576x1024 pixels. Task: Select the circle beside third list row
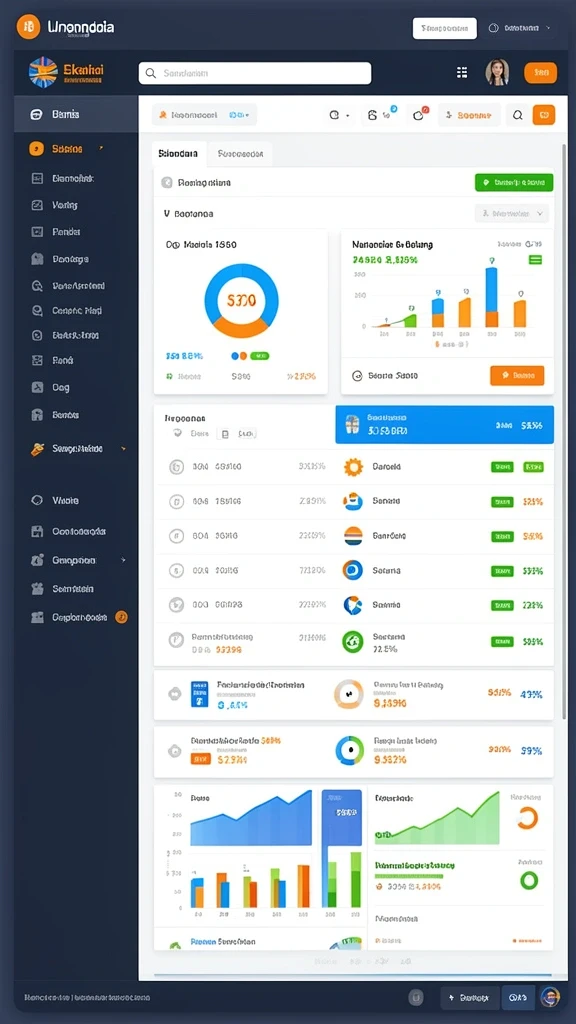point(176,536)
